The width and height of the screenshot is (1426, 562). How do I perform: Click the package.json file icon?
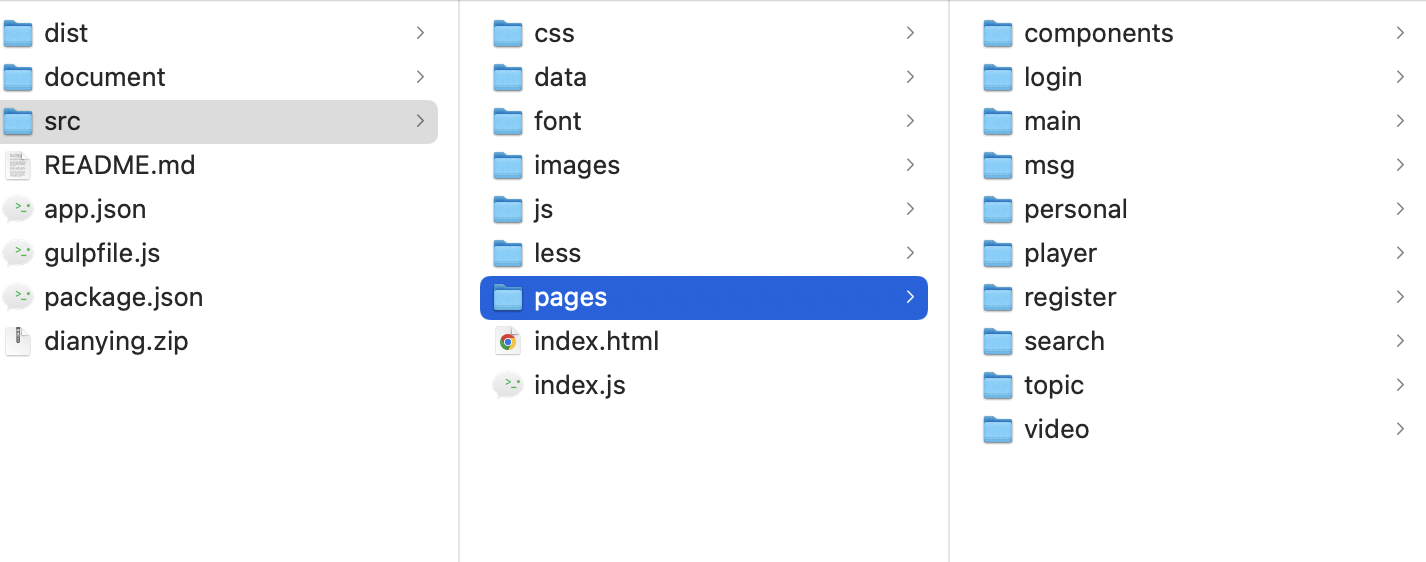(x=18, y=297)
